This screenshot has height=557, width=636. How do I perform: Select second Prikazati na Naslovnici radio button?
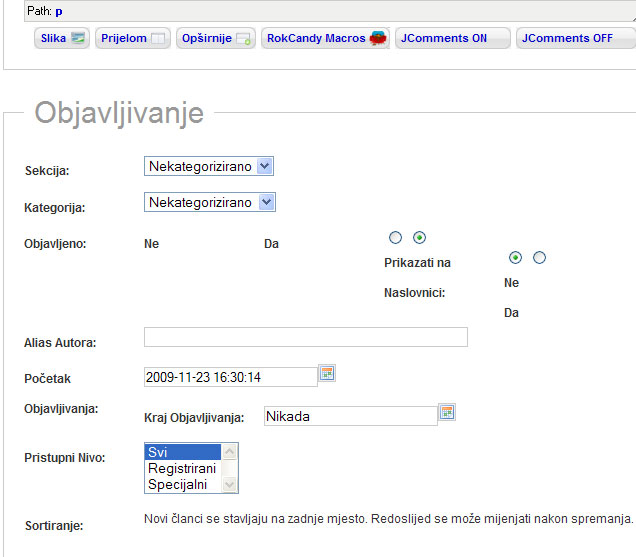[x=540, y=257]
